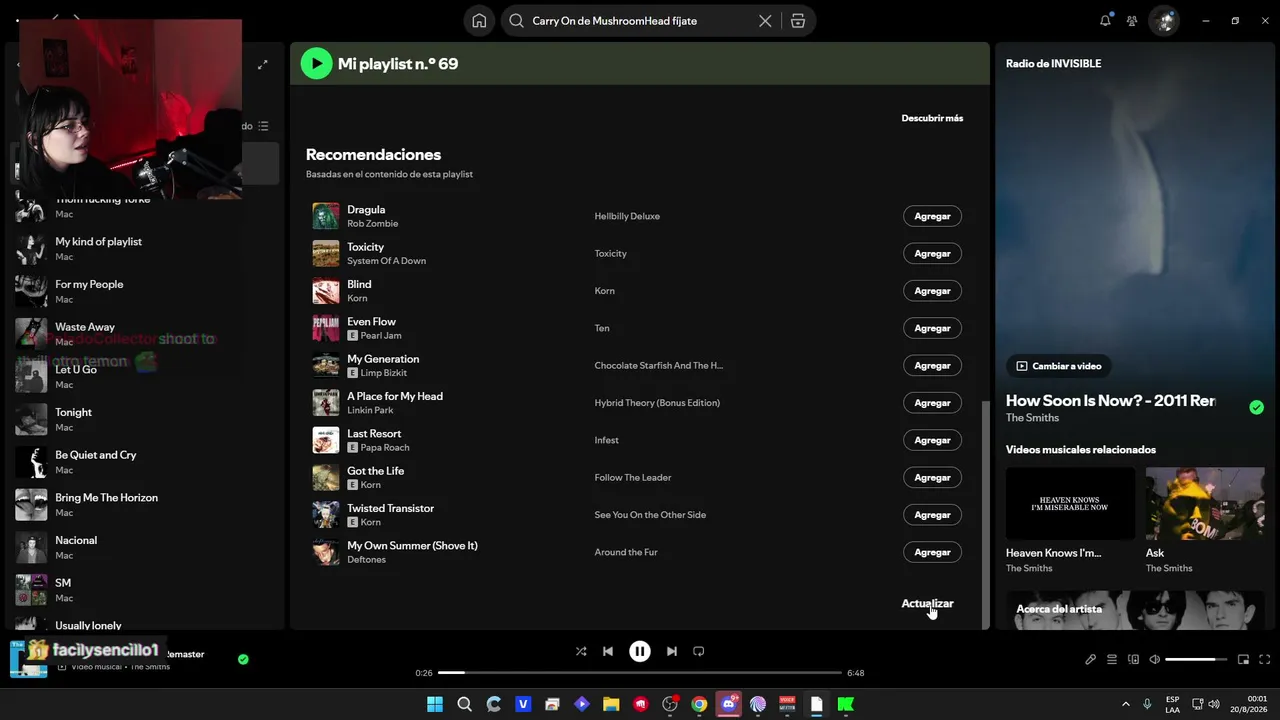1280x720 pixels.
Task: Clear the search text with the X
Action: pos(765,21)
